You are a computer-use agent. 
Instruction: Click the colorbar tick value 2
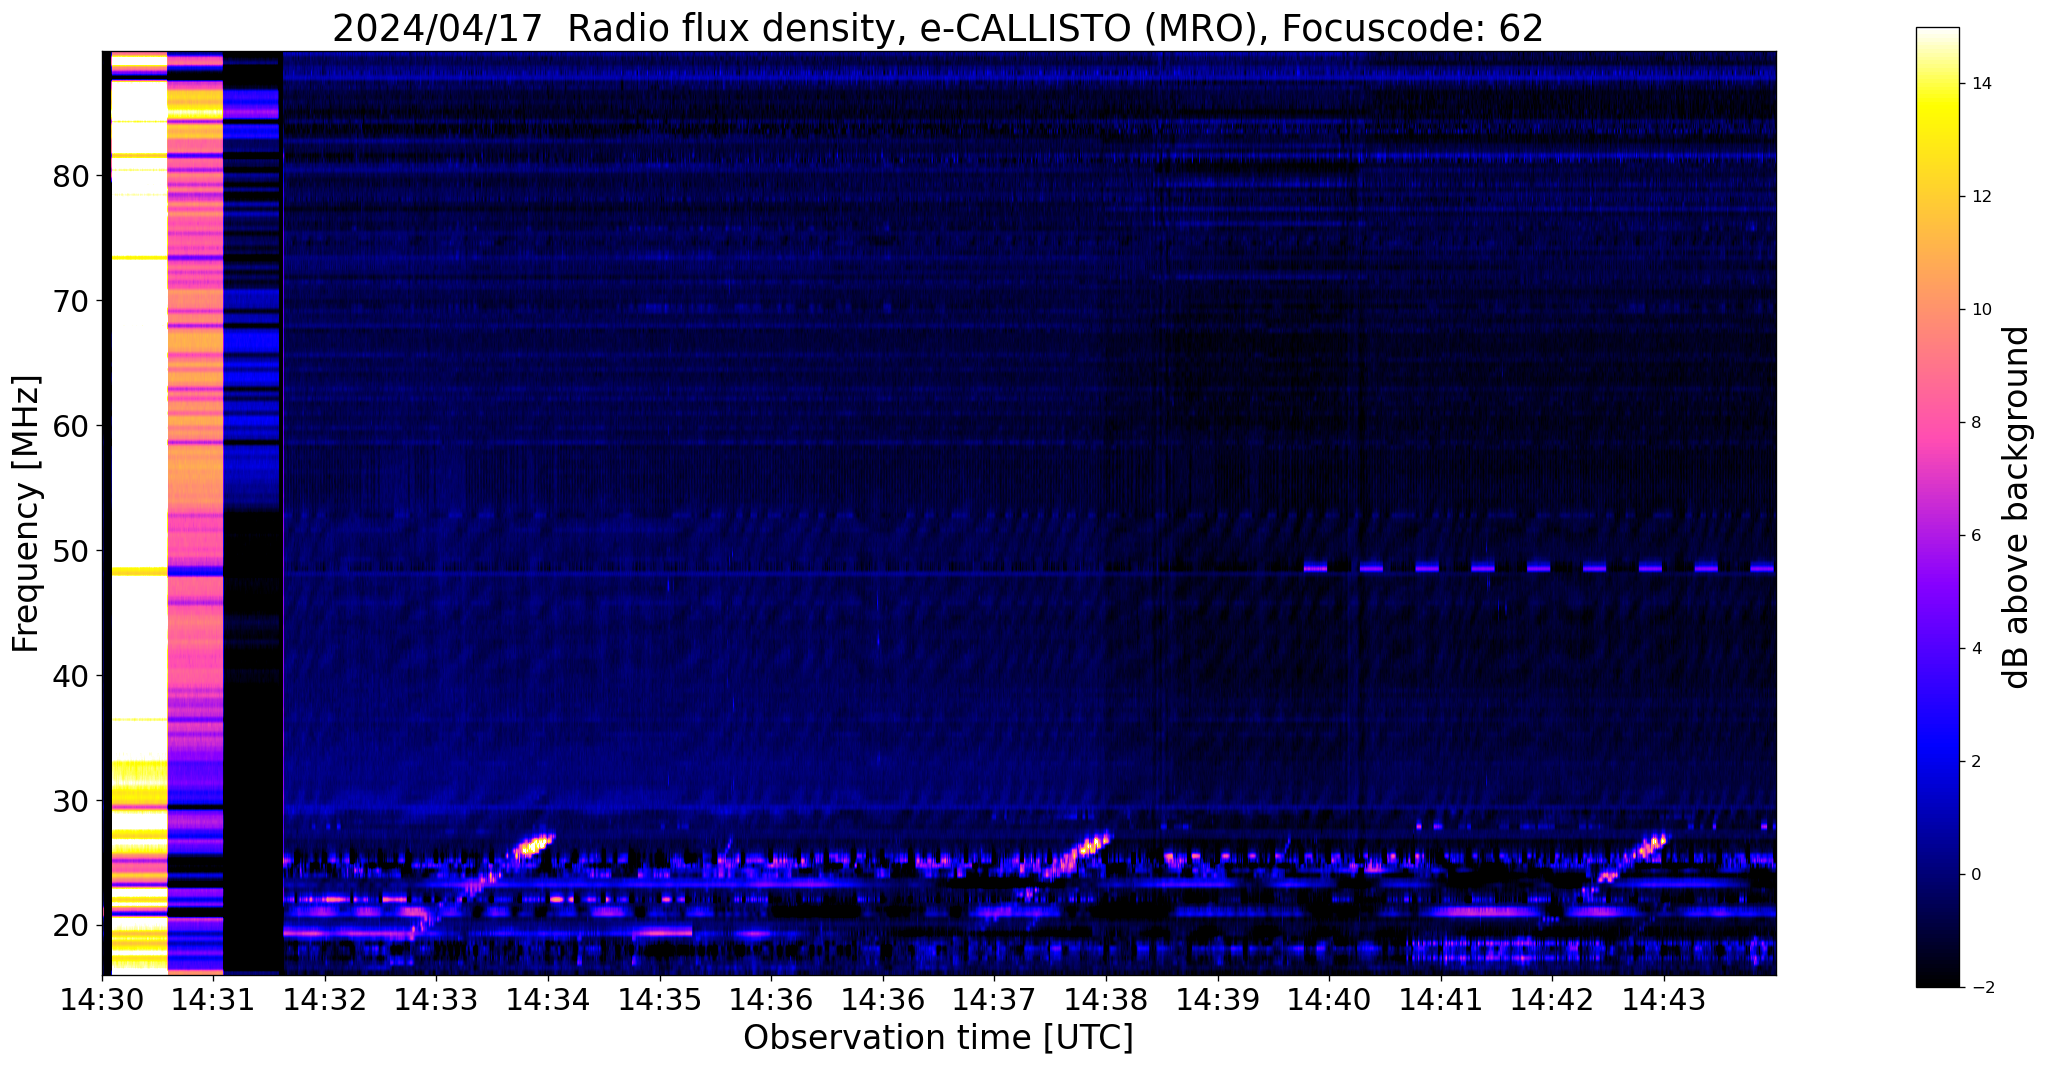(x=1975, y=762)
